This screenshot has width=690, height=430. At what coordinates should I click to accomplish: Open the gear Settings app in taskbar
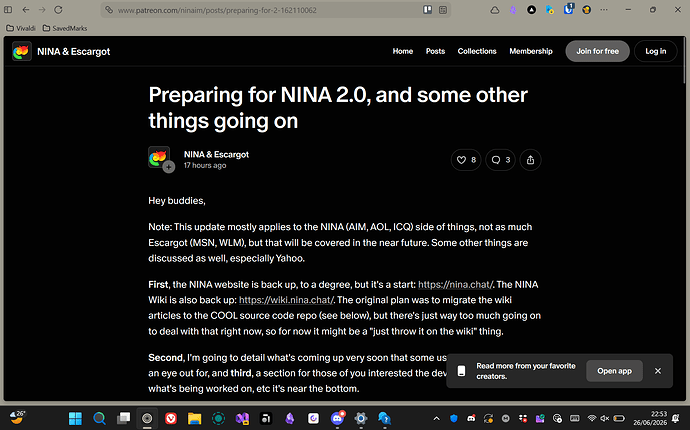click(x=361, y=418)
